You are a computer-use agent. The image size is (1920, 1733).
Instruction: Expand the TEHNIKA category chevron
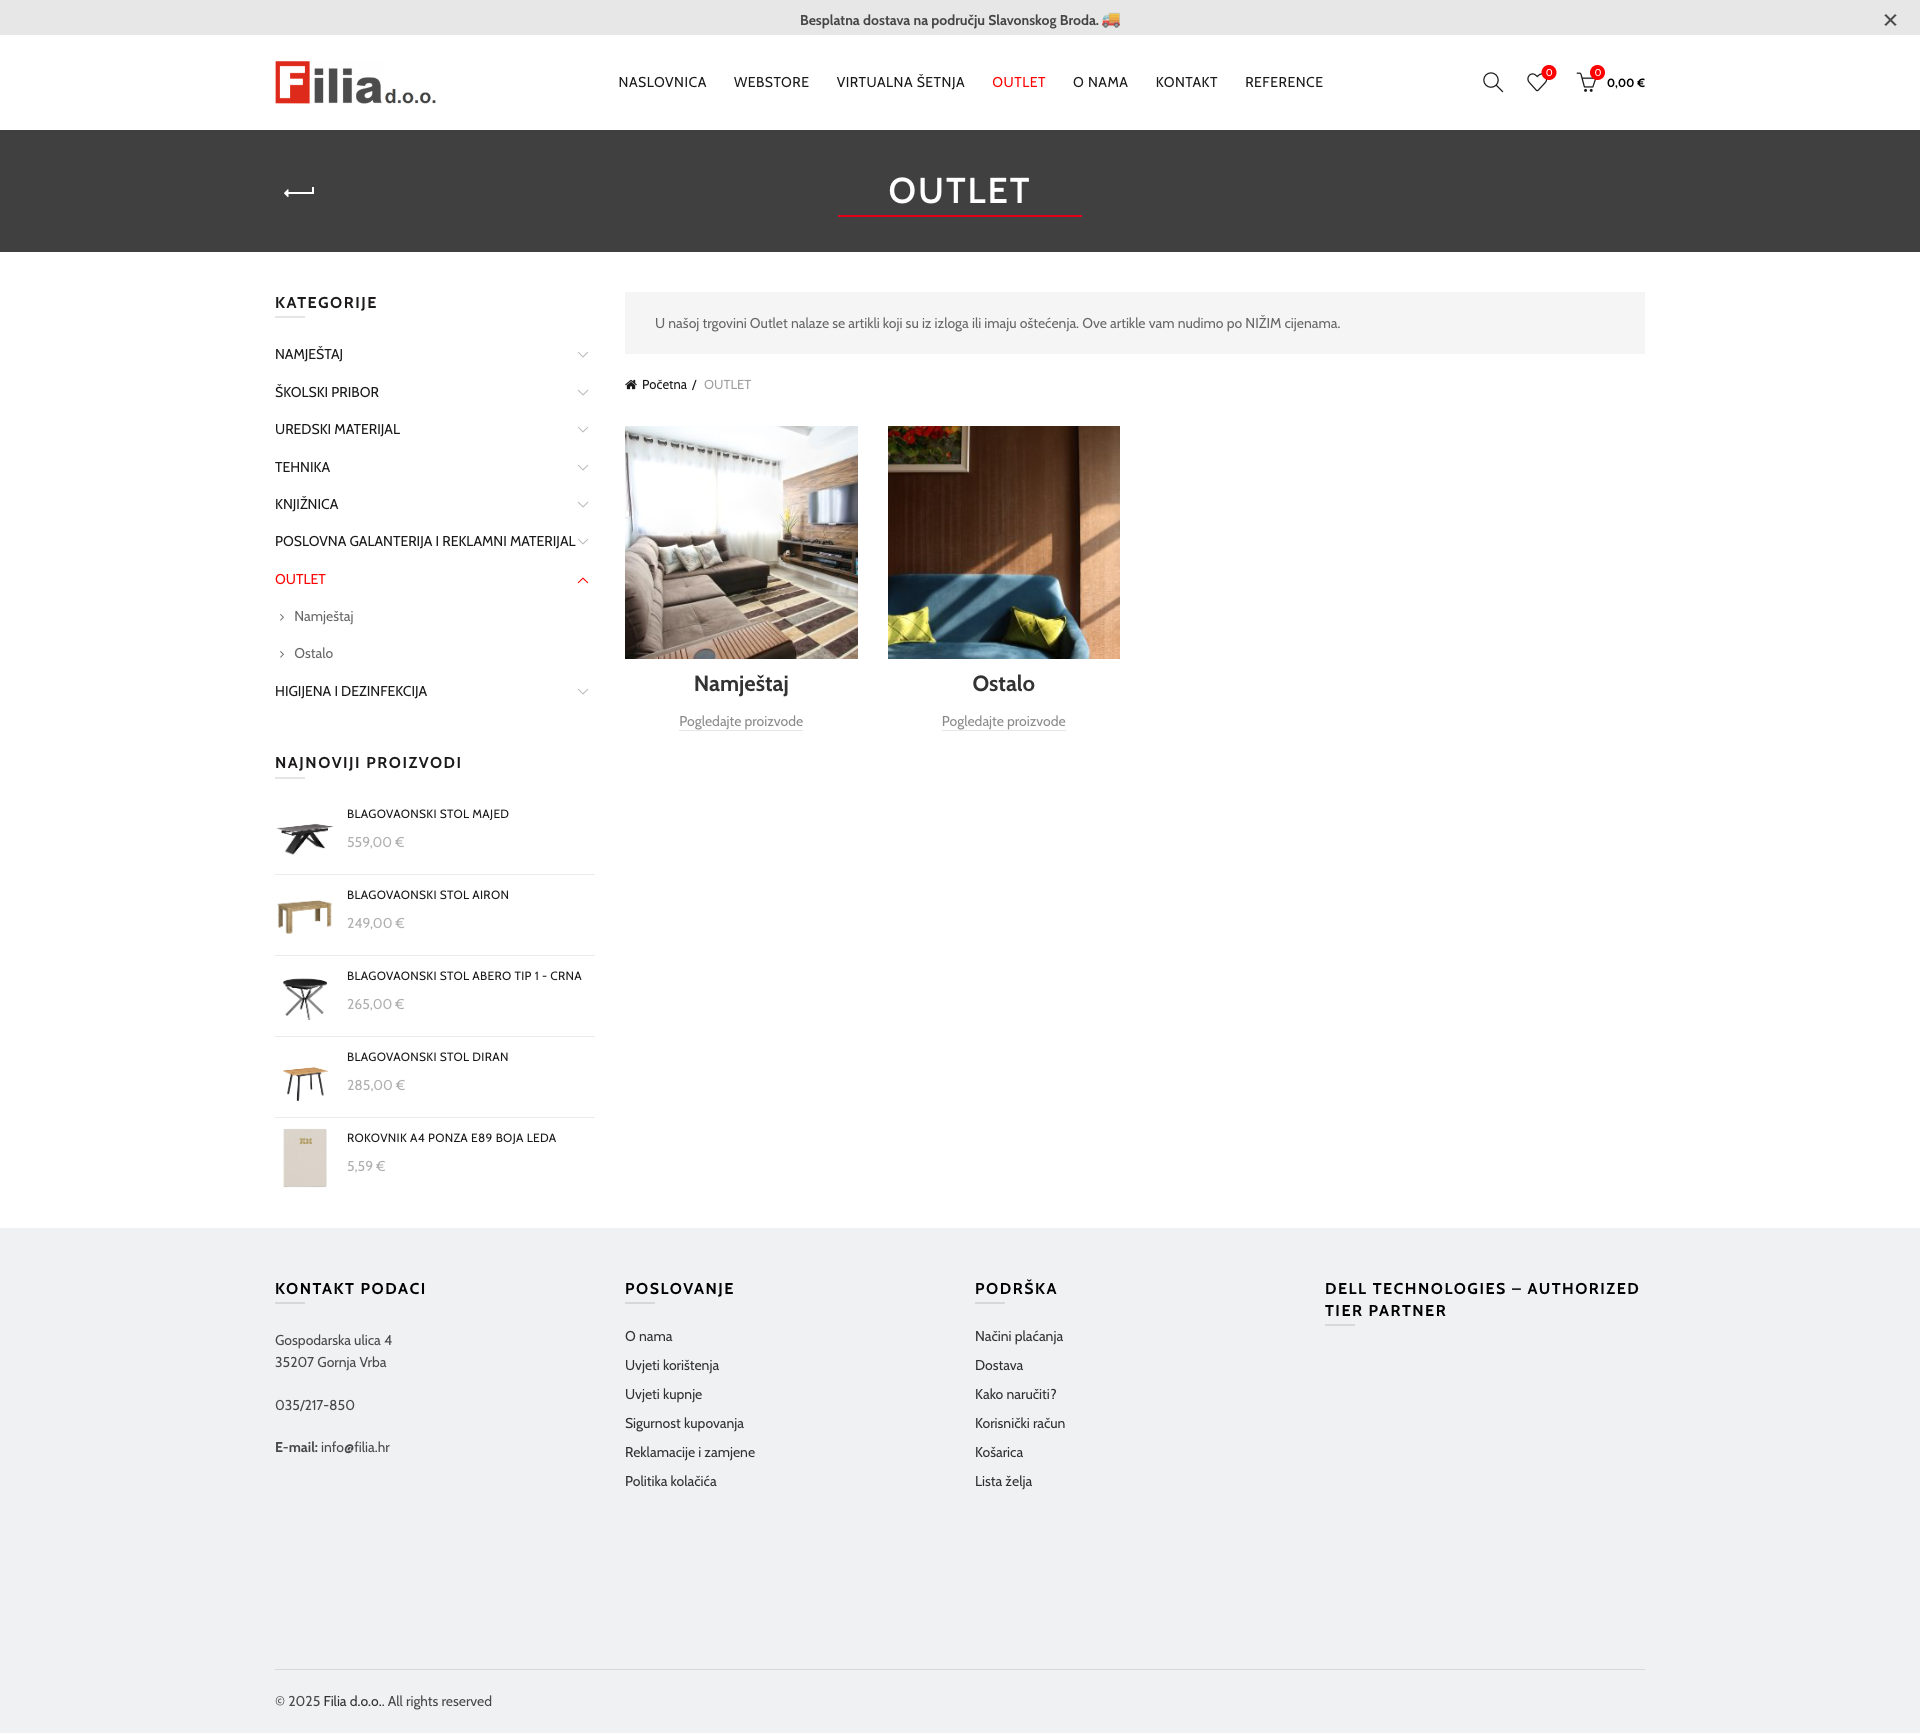(x=583, y=468)
